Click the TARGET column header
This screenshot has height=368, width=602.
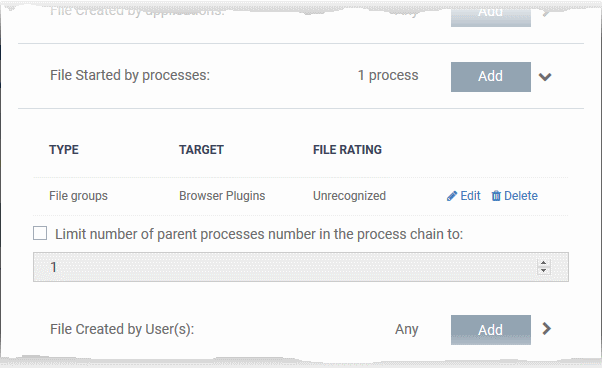coord(201,150)
